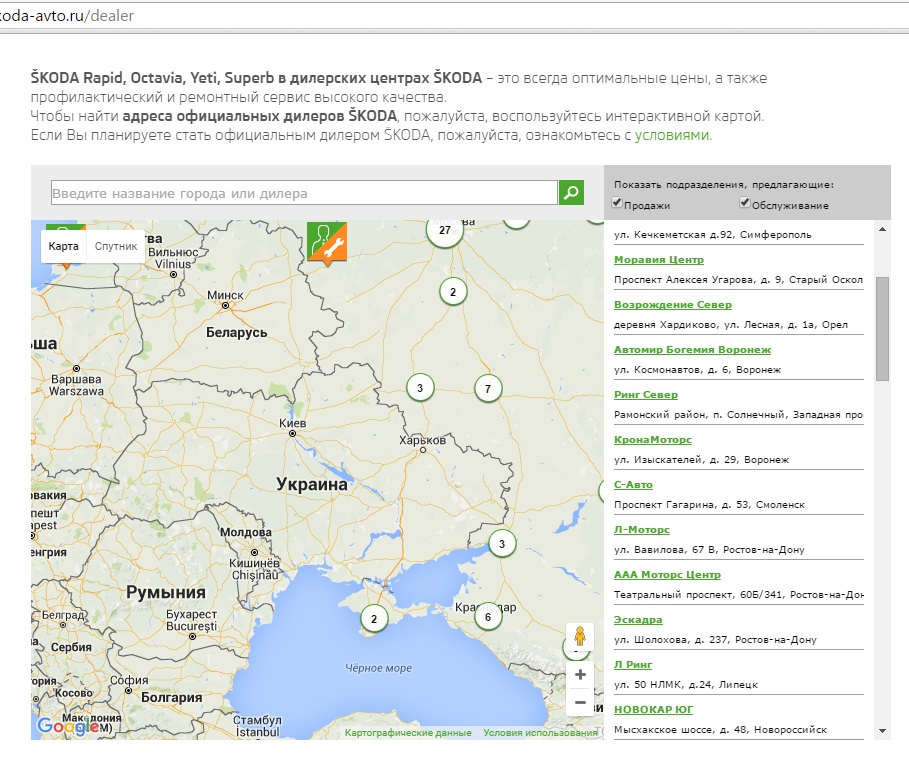Open the cluster marker showing 27 dealers
Image resolution: width=909 pixels, height=773 pixels.
[x=445, y=230]
